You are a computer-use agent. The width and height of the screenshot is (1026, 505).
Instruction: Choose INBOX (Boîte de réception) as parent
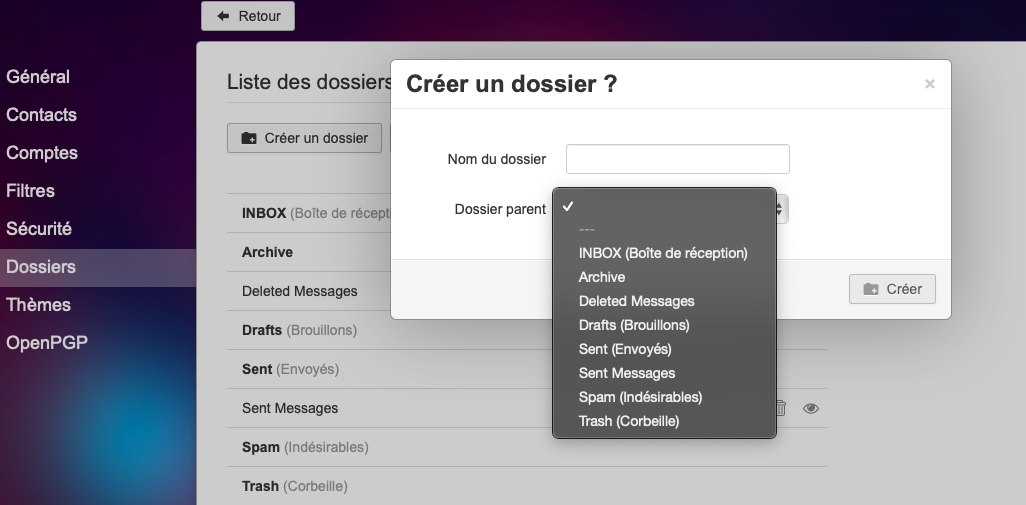(x=664, y=253)
